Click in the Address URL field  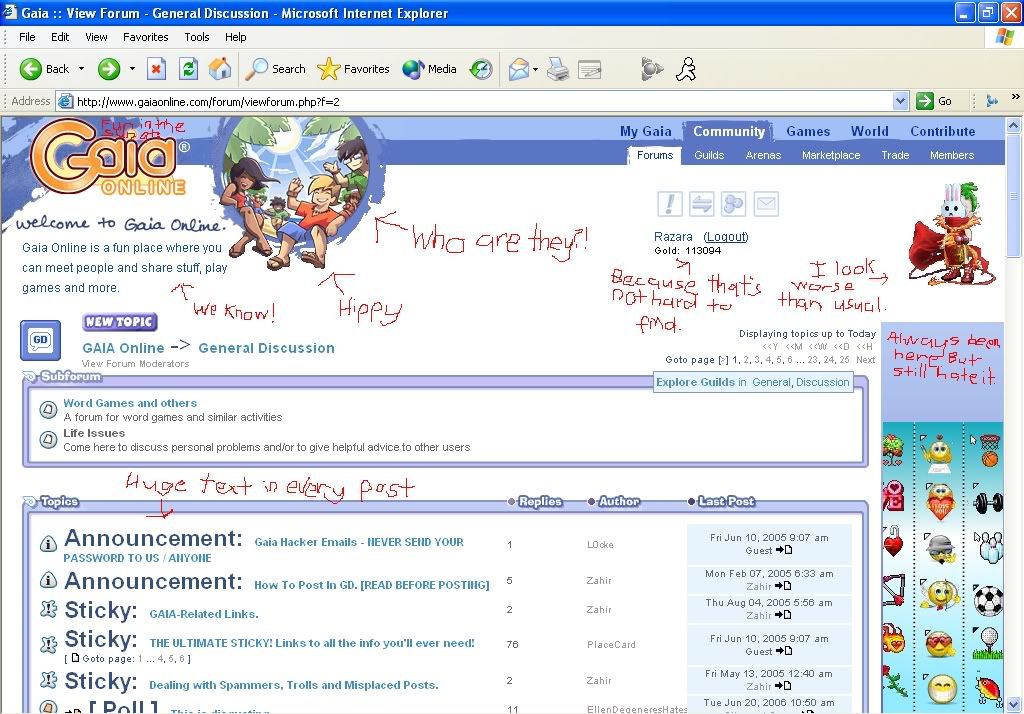coord(483,101)
